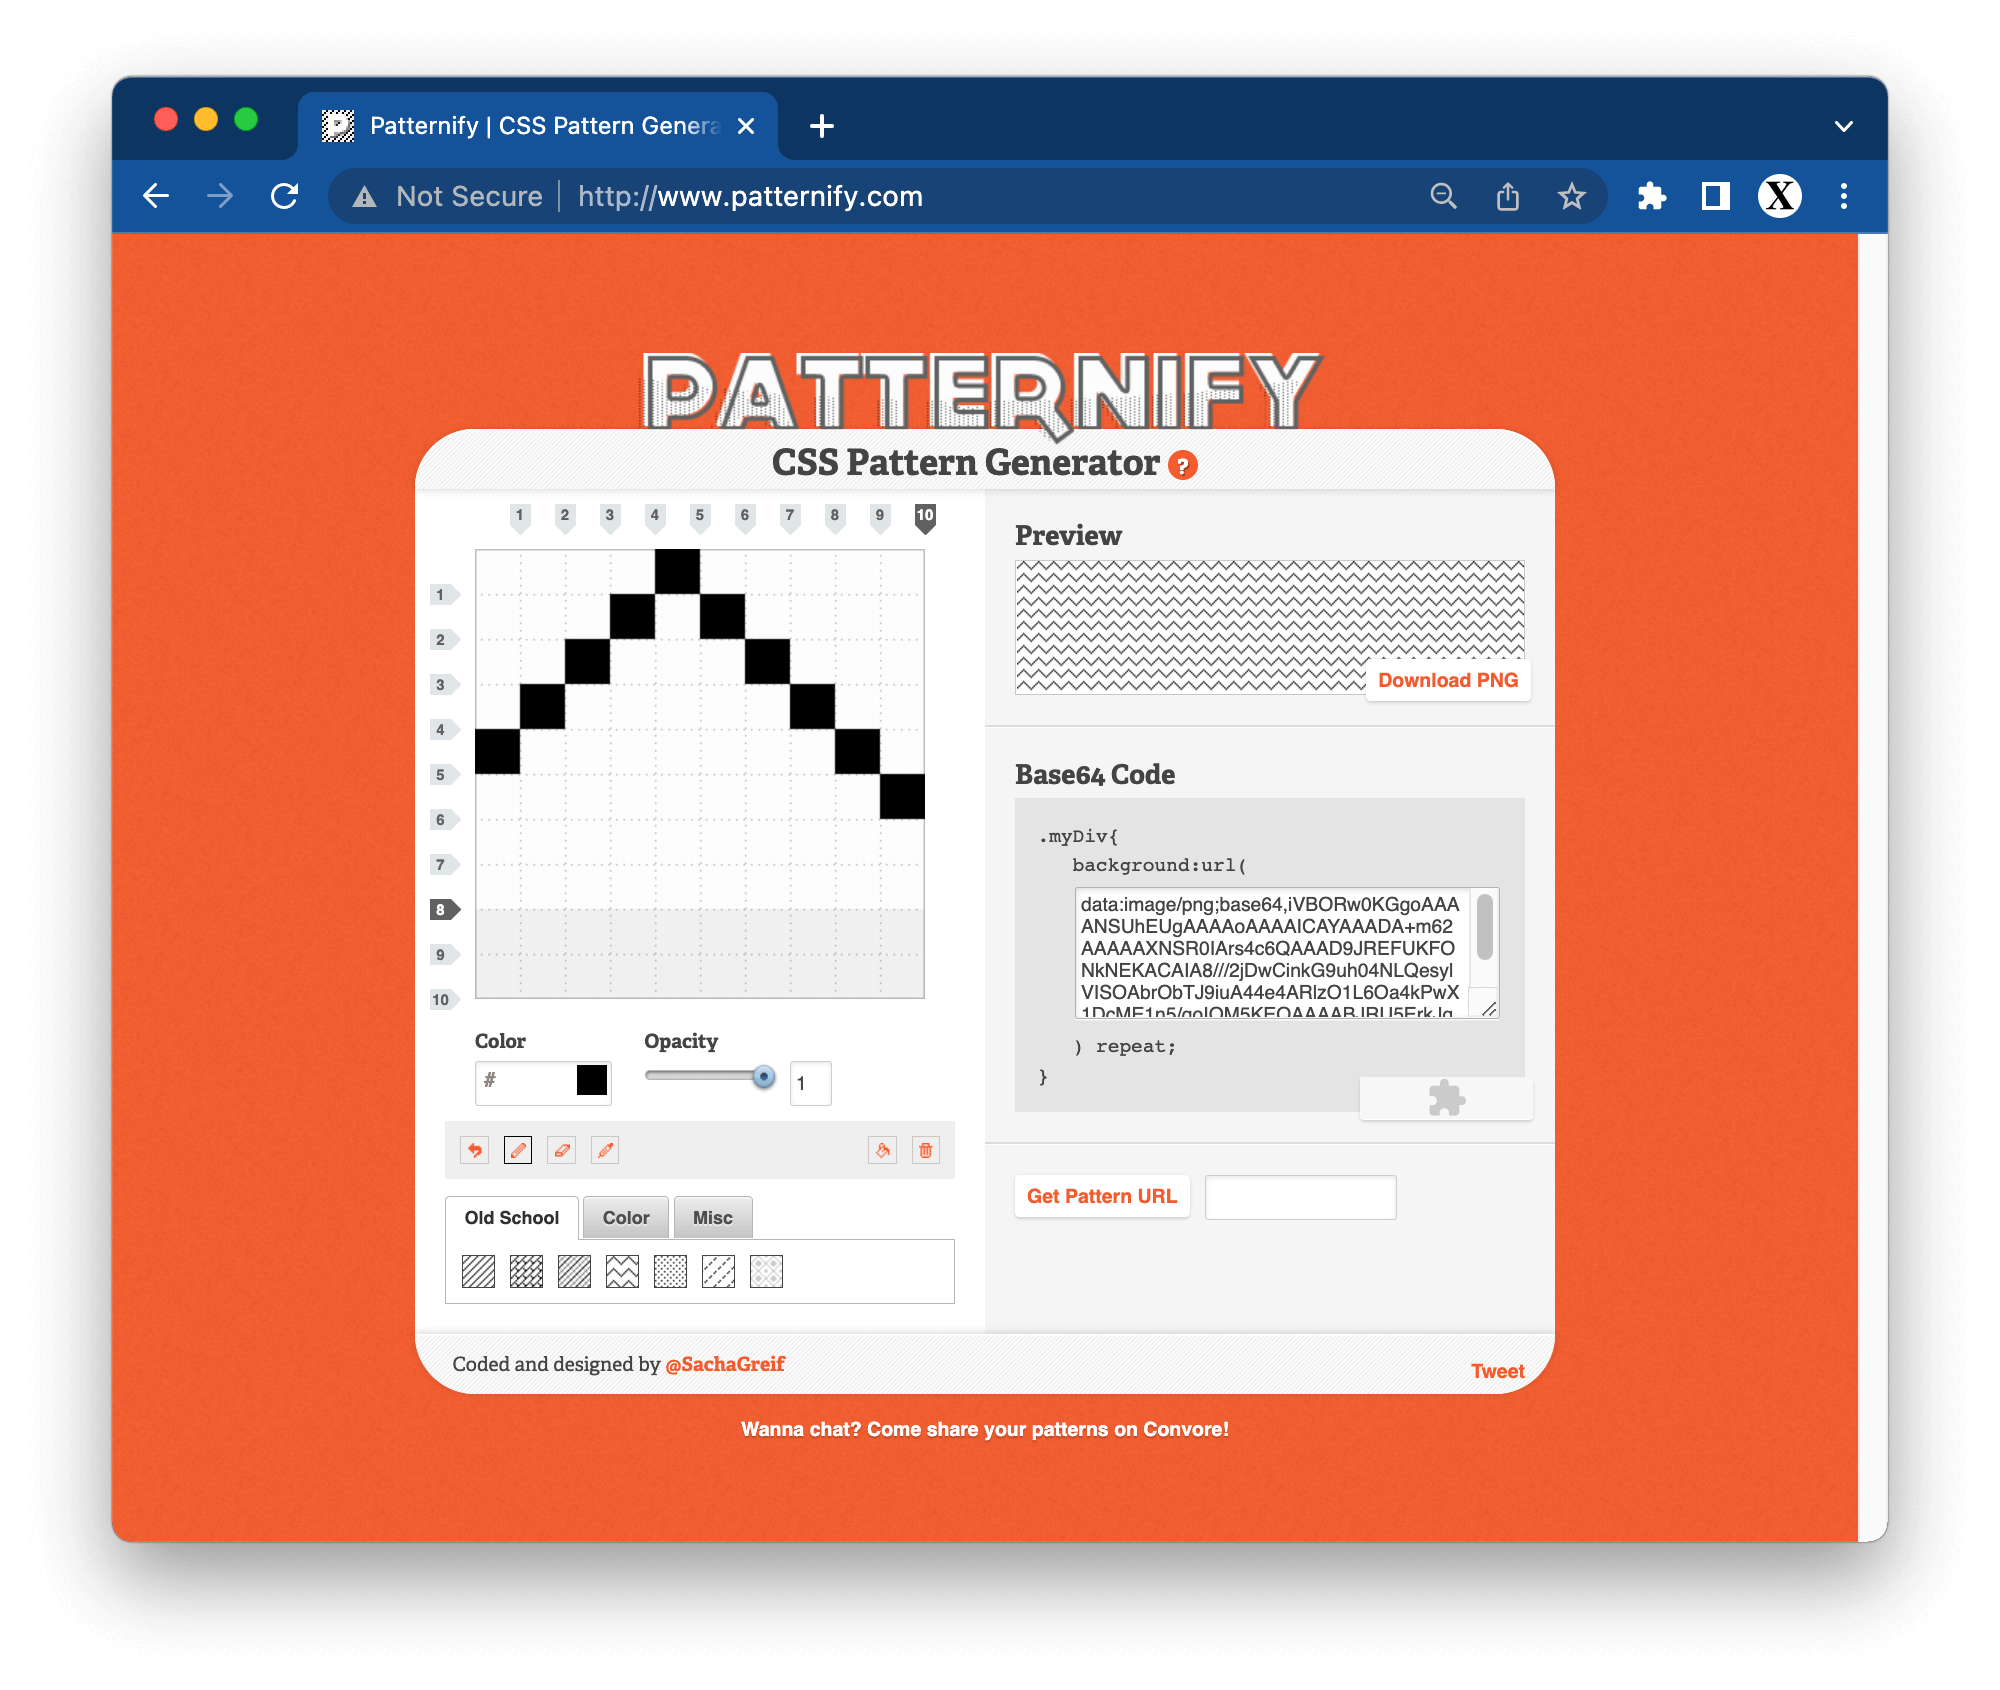
Task: Click the trash icon to clear the canvas
Action: coord(926,1150)
